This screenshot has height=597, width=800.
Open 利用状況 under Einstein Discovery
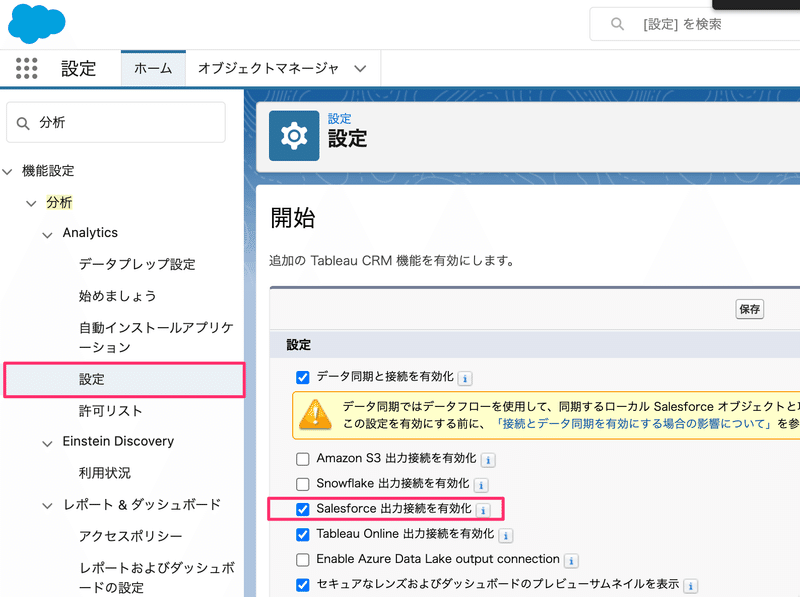105,473
